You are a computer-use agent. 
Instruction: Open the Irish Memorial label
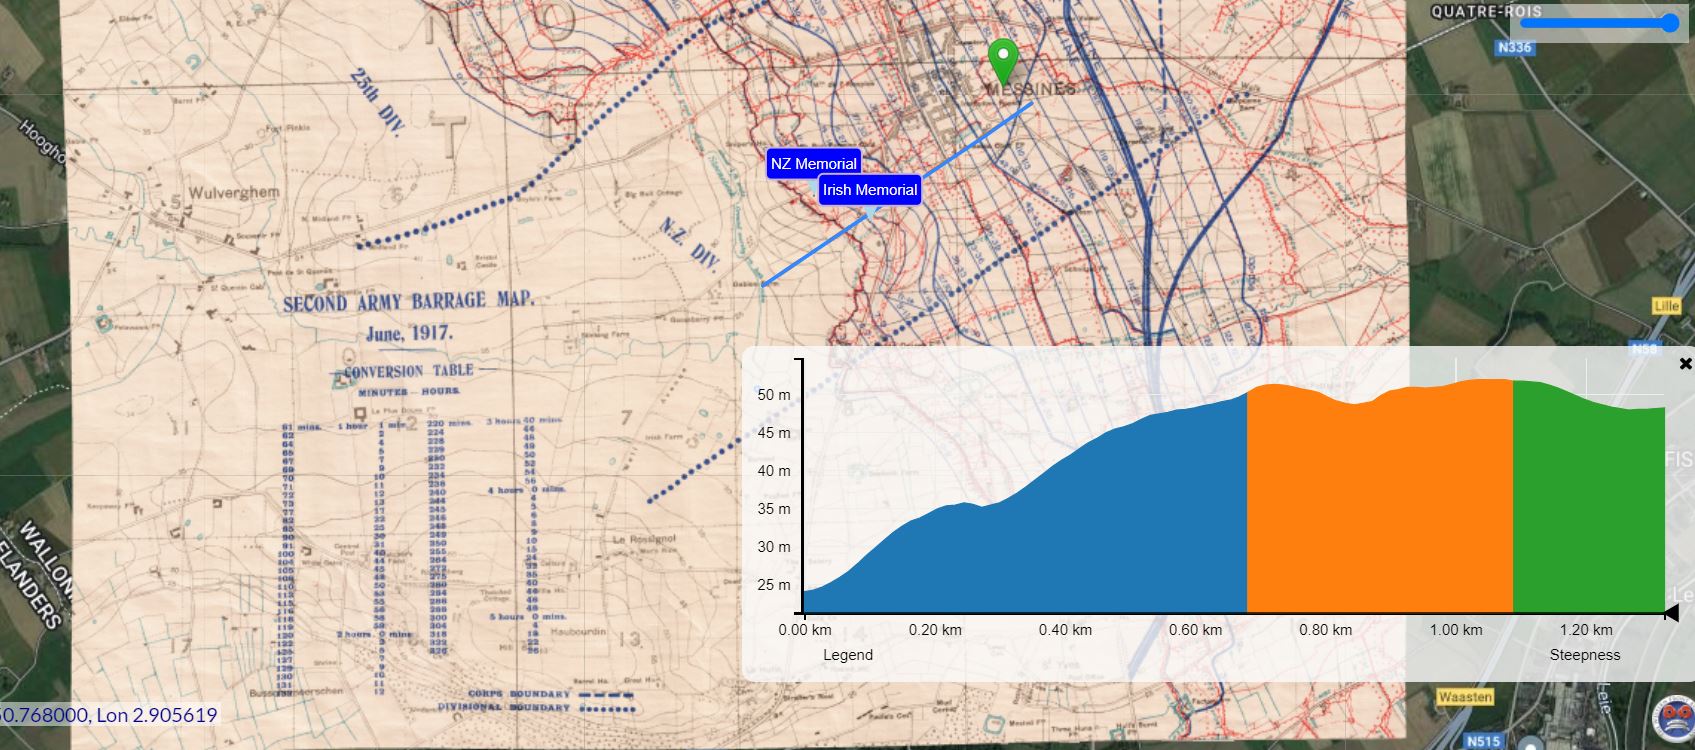[x=870, y=190]
